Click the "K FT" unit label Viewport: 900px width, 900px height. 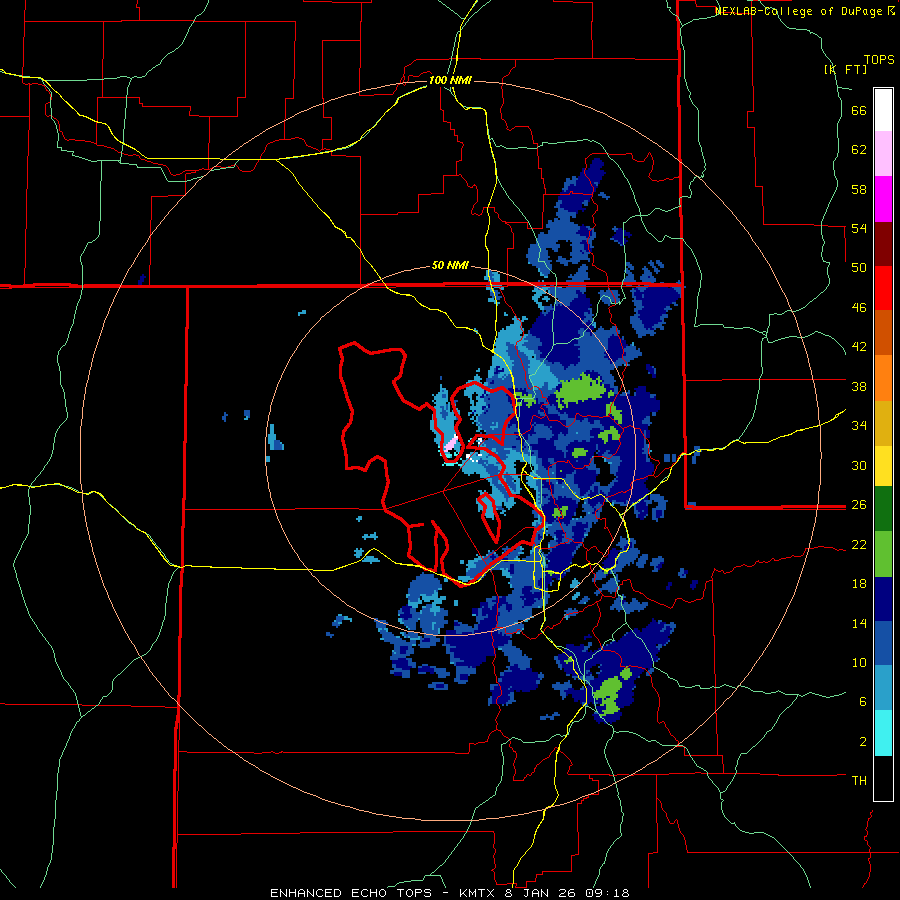coord(845,69)
